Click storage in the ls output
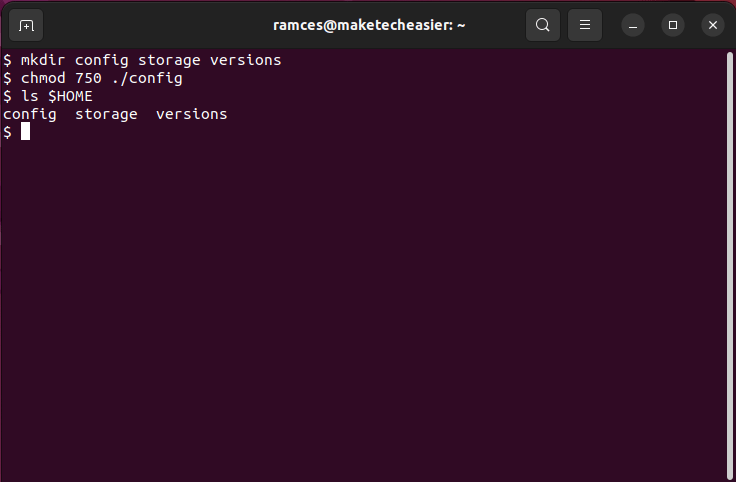The width and height of the screenshot is (736, 482). pyautogui.click(x=106, y=114)
